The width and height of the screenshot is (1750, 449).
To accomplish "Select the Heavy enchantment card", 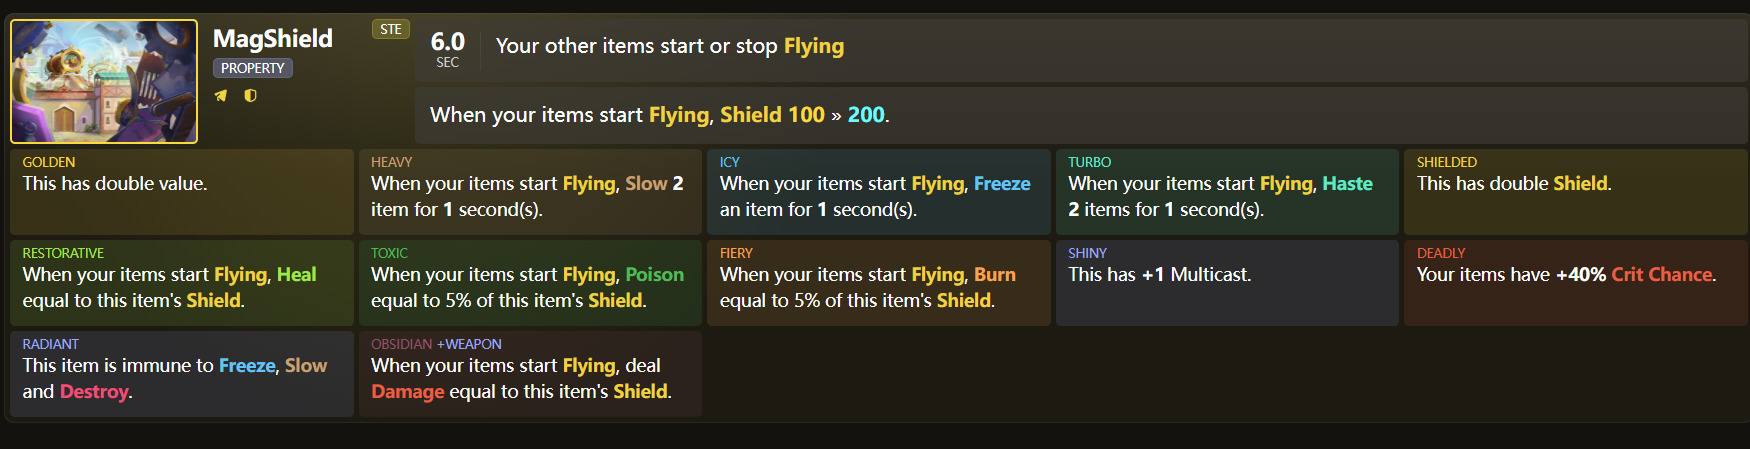I will pyautogui.click(x=530, y=191).
